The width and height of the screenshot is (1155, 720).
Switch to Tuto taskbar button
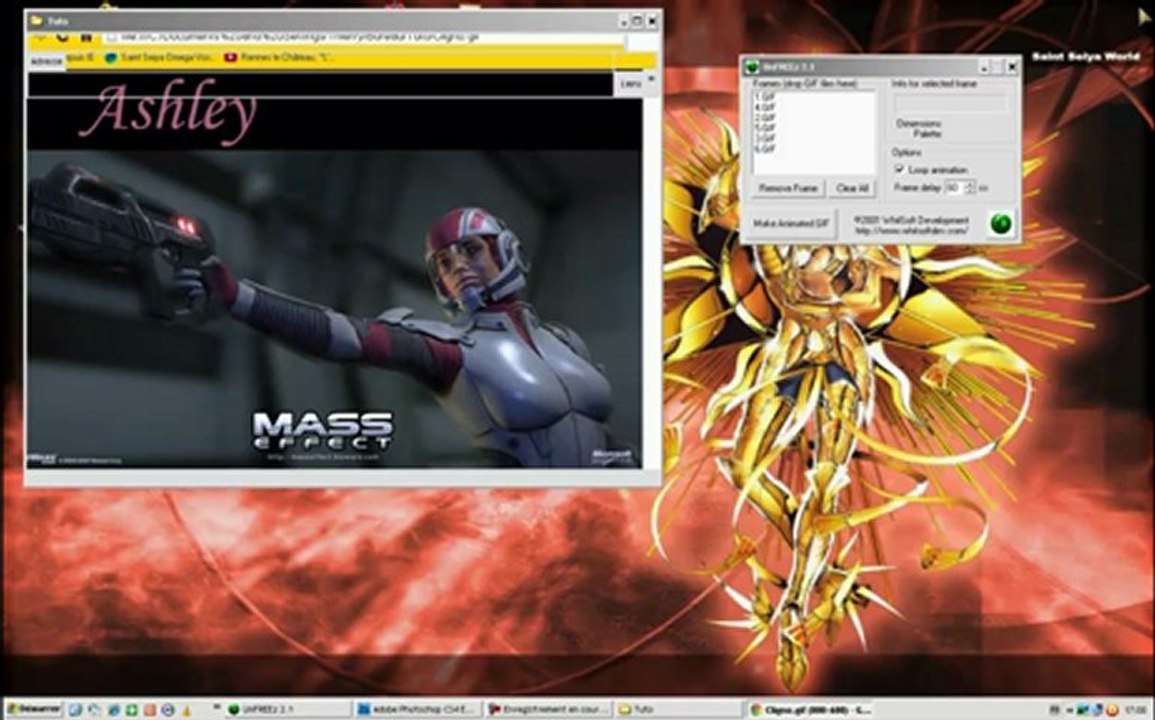678,710
